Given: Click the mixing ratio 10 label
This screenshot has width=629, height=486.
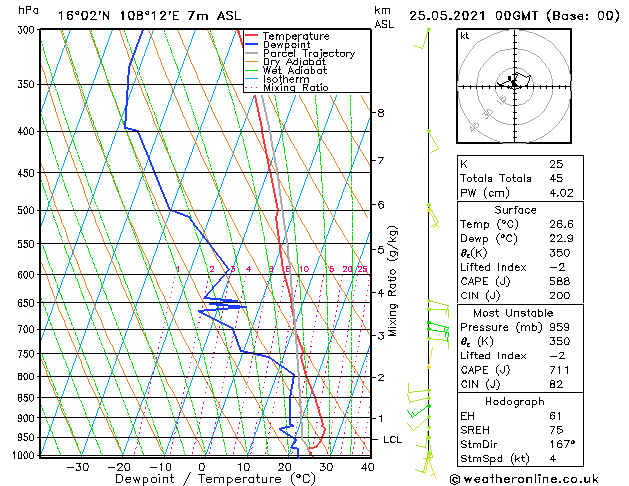Looking at the screenshot, I should coord(304,269).
